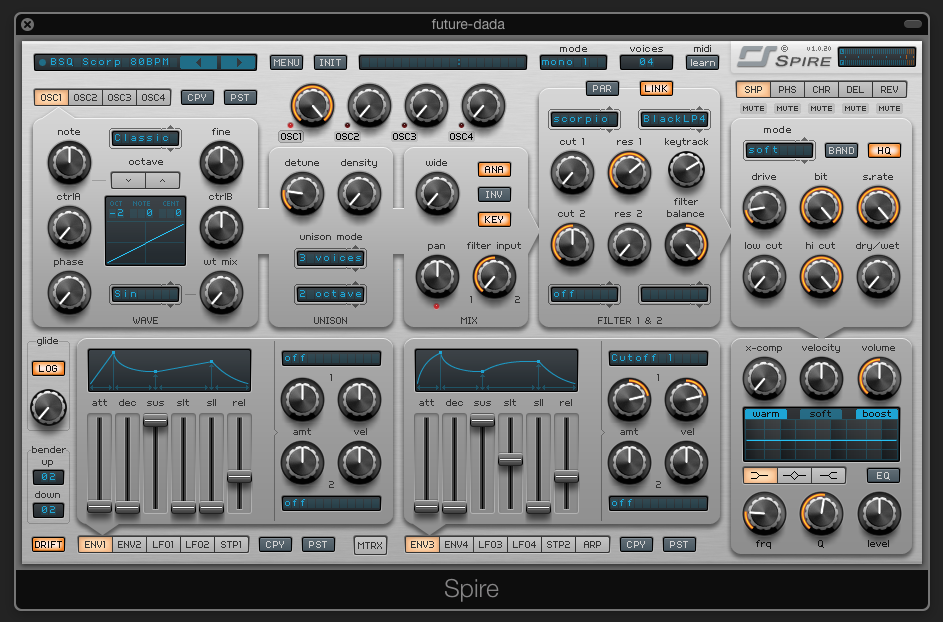Image resolution: width=943 pixels, height=622 pixels.
Task: Click the detune knob
Action: click(x=303, y=194)
